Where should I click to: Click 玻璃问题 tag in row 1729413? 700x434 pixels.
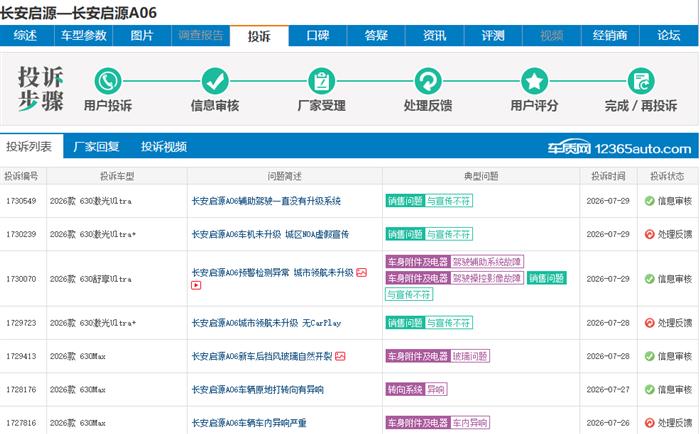click(470, 356)
